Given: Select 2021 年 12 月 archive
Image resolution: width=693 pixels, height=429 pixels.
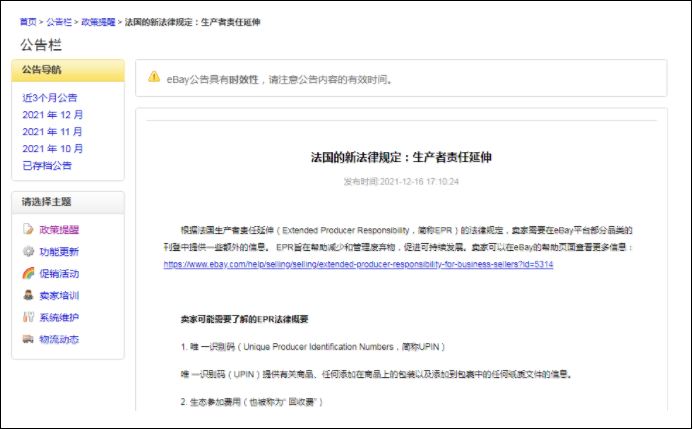Looking at the screenshot, I should click(x=53, y=115).
